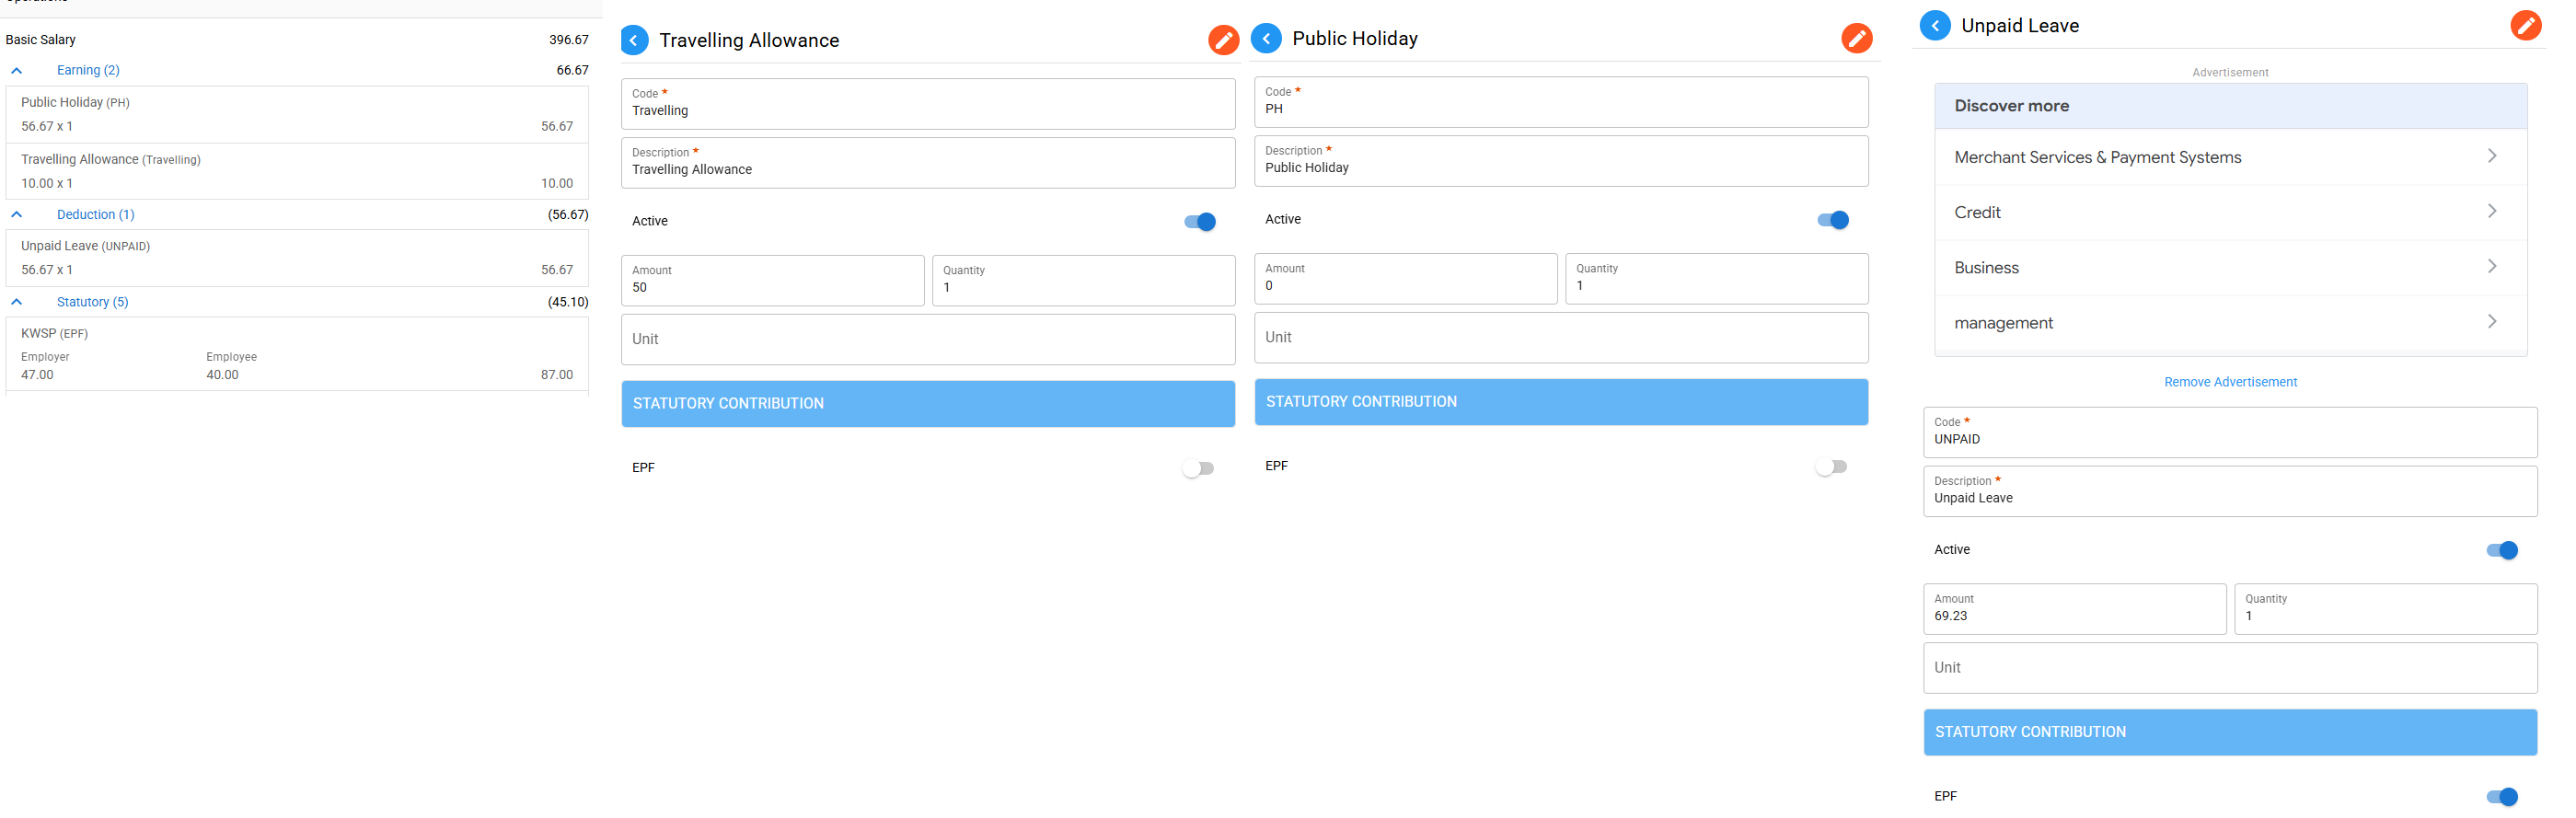2576x818 pixels.
Task: Click the Discover more ad header
Action: coord(2230,106)
